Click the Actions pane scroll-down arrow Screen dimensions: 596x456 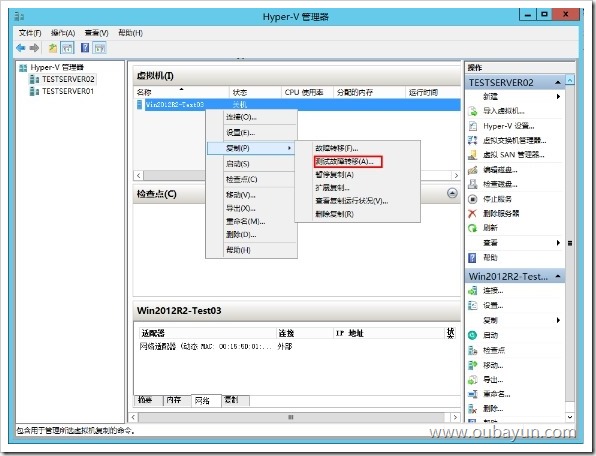(570, 417)
